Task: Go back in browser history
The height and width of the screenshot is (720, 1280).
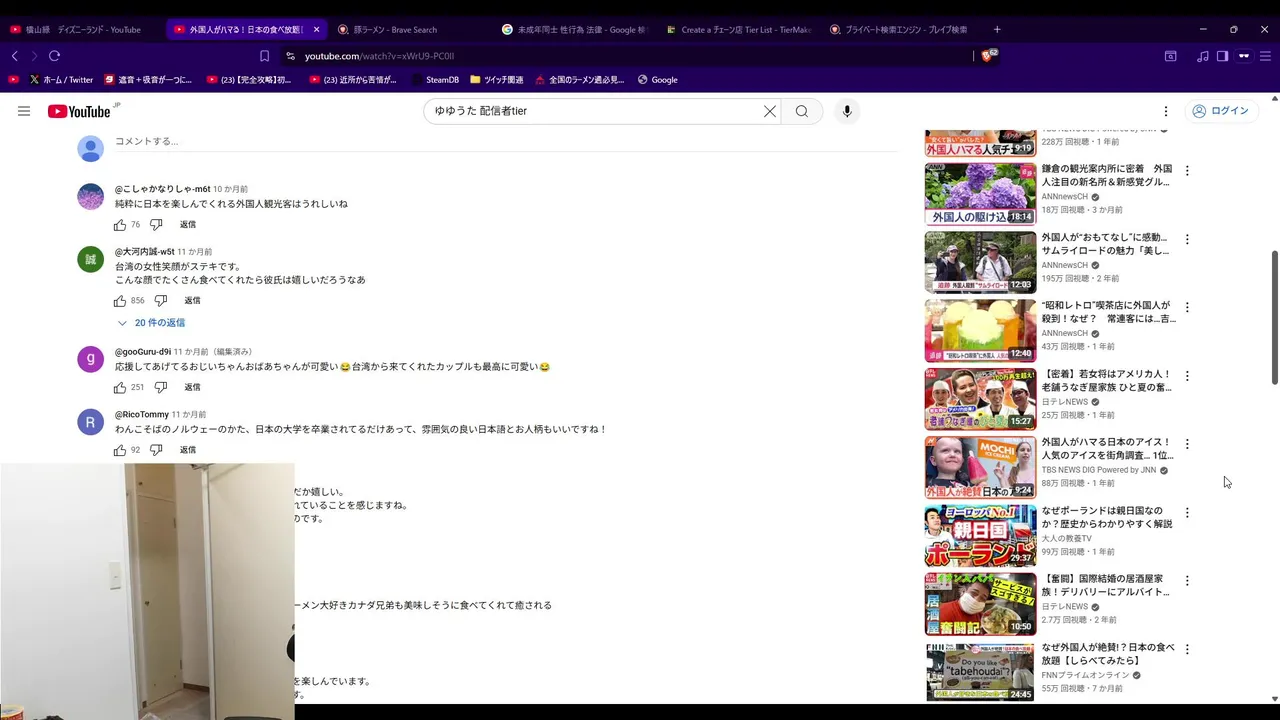Action: click(14, 56)
